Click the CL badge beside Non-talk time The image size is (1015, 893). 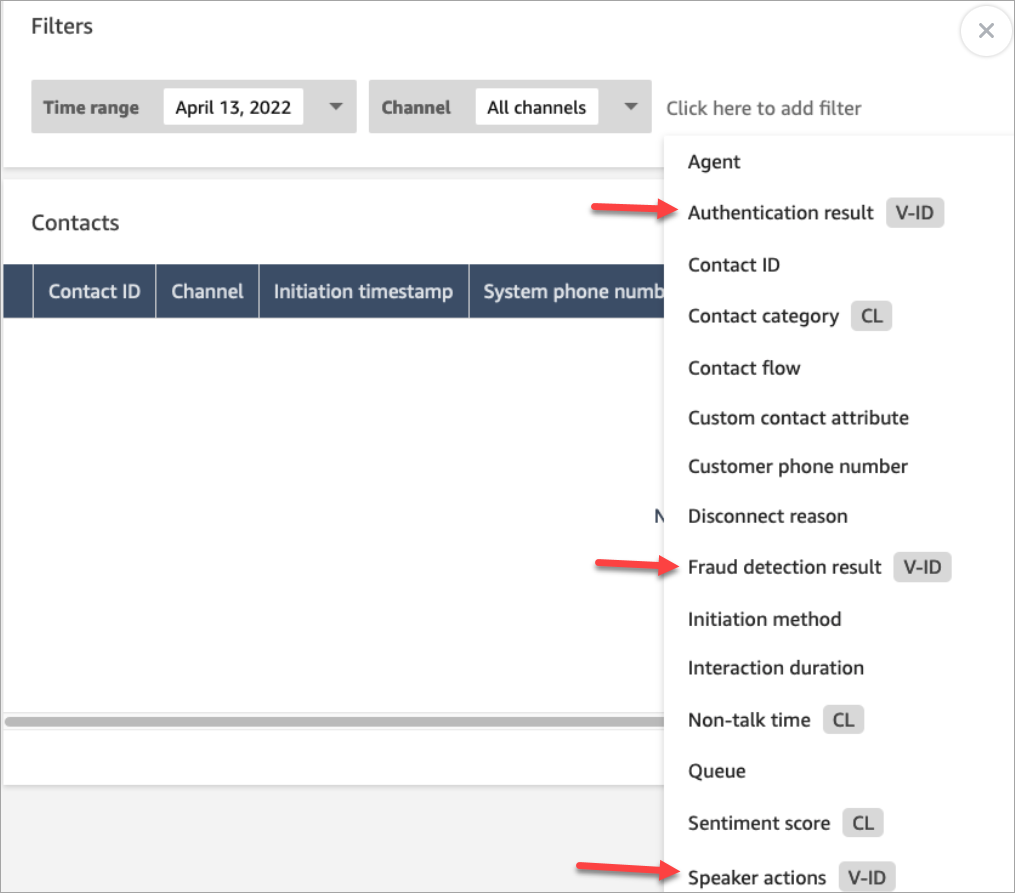click(843, 719)
